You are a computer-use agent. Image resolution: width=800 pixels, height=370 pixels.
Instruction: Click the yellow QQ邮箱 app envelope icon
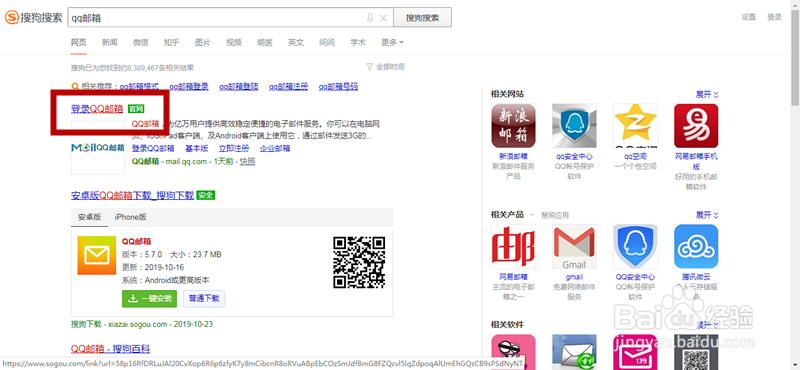pyautogui.click(x=97, y=256)
